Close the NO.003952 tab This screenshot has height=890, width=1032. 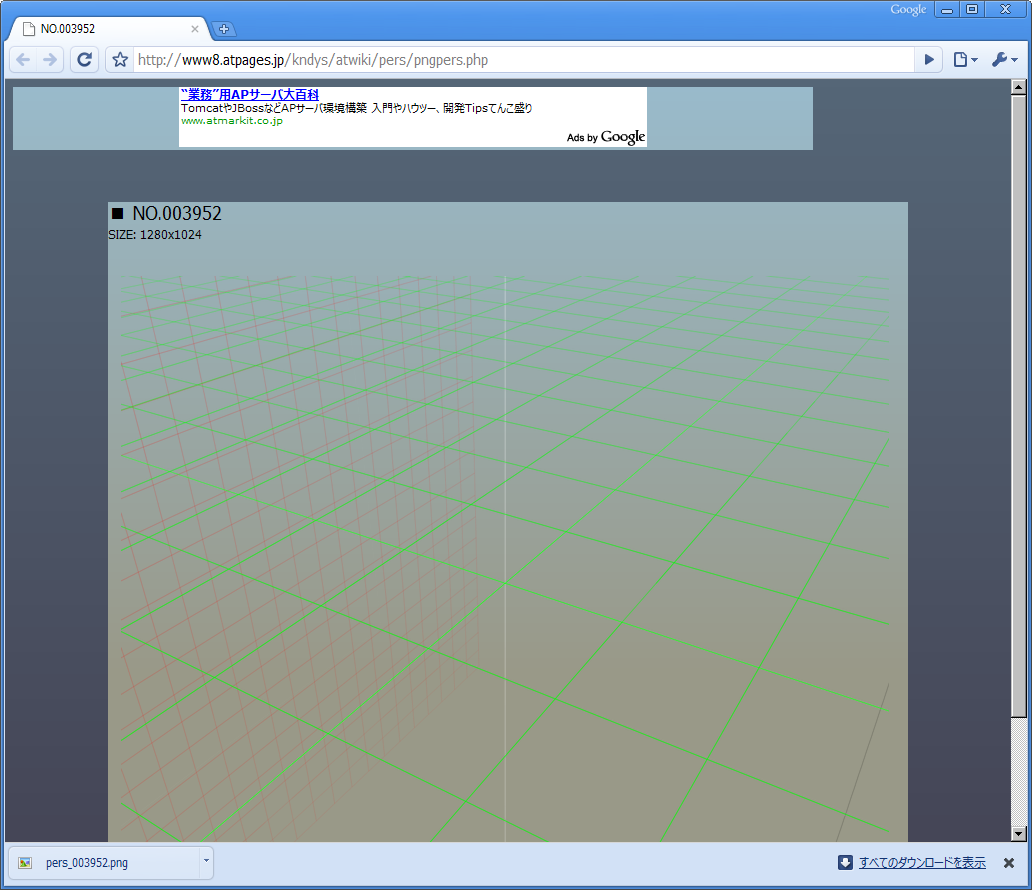click(x=195, y=29)
